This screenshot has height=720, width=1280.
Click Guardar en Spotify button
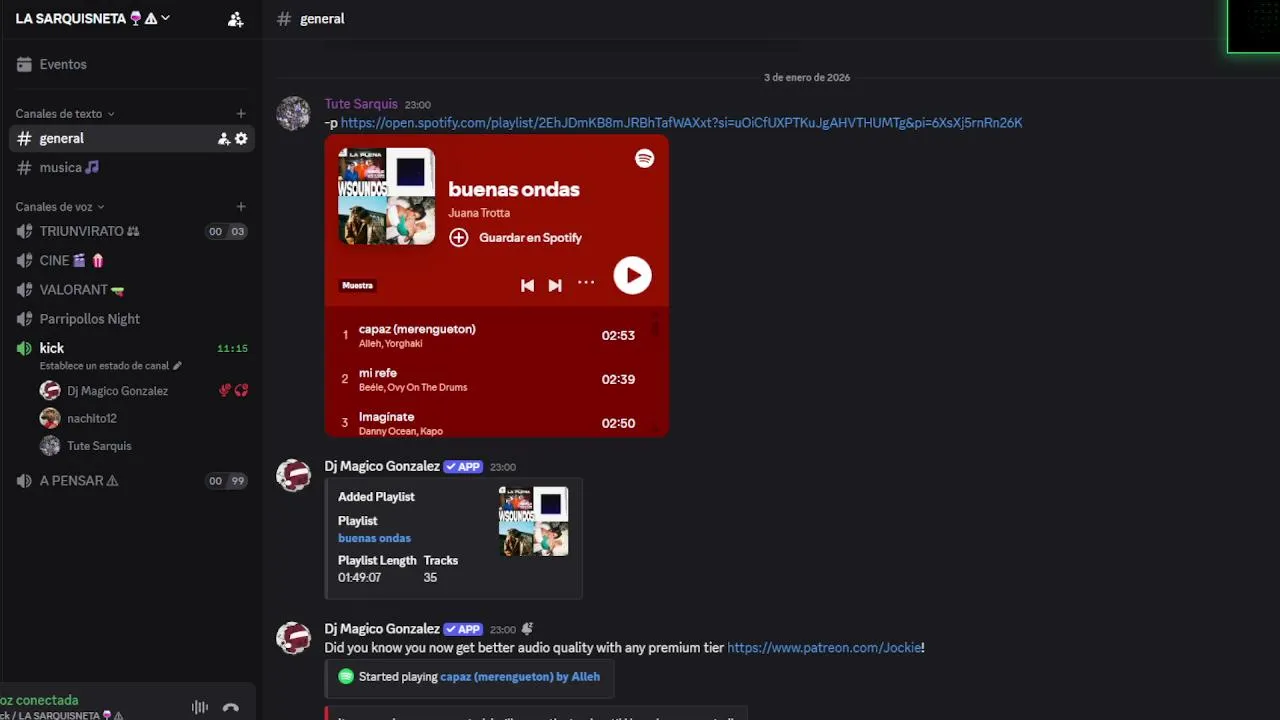(x=515, y=237)
